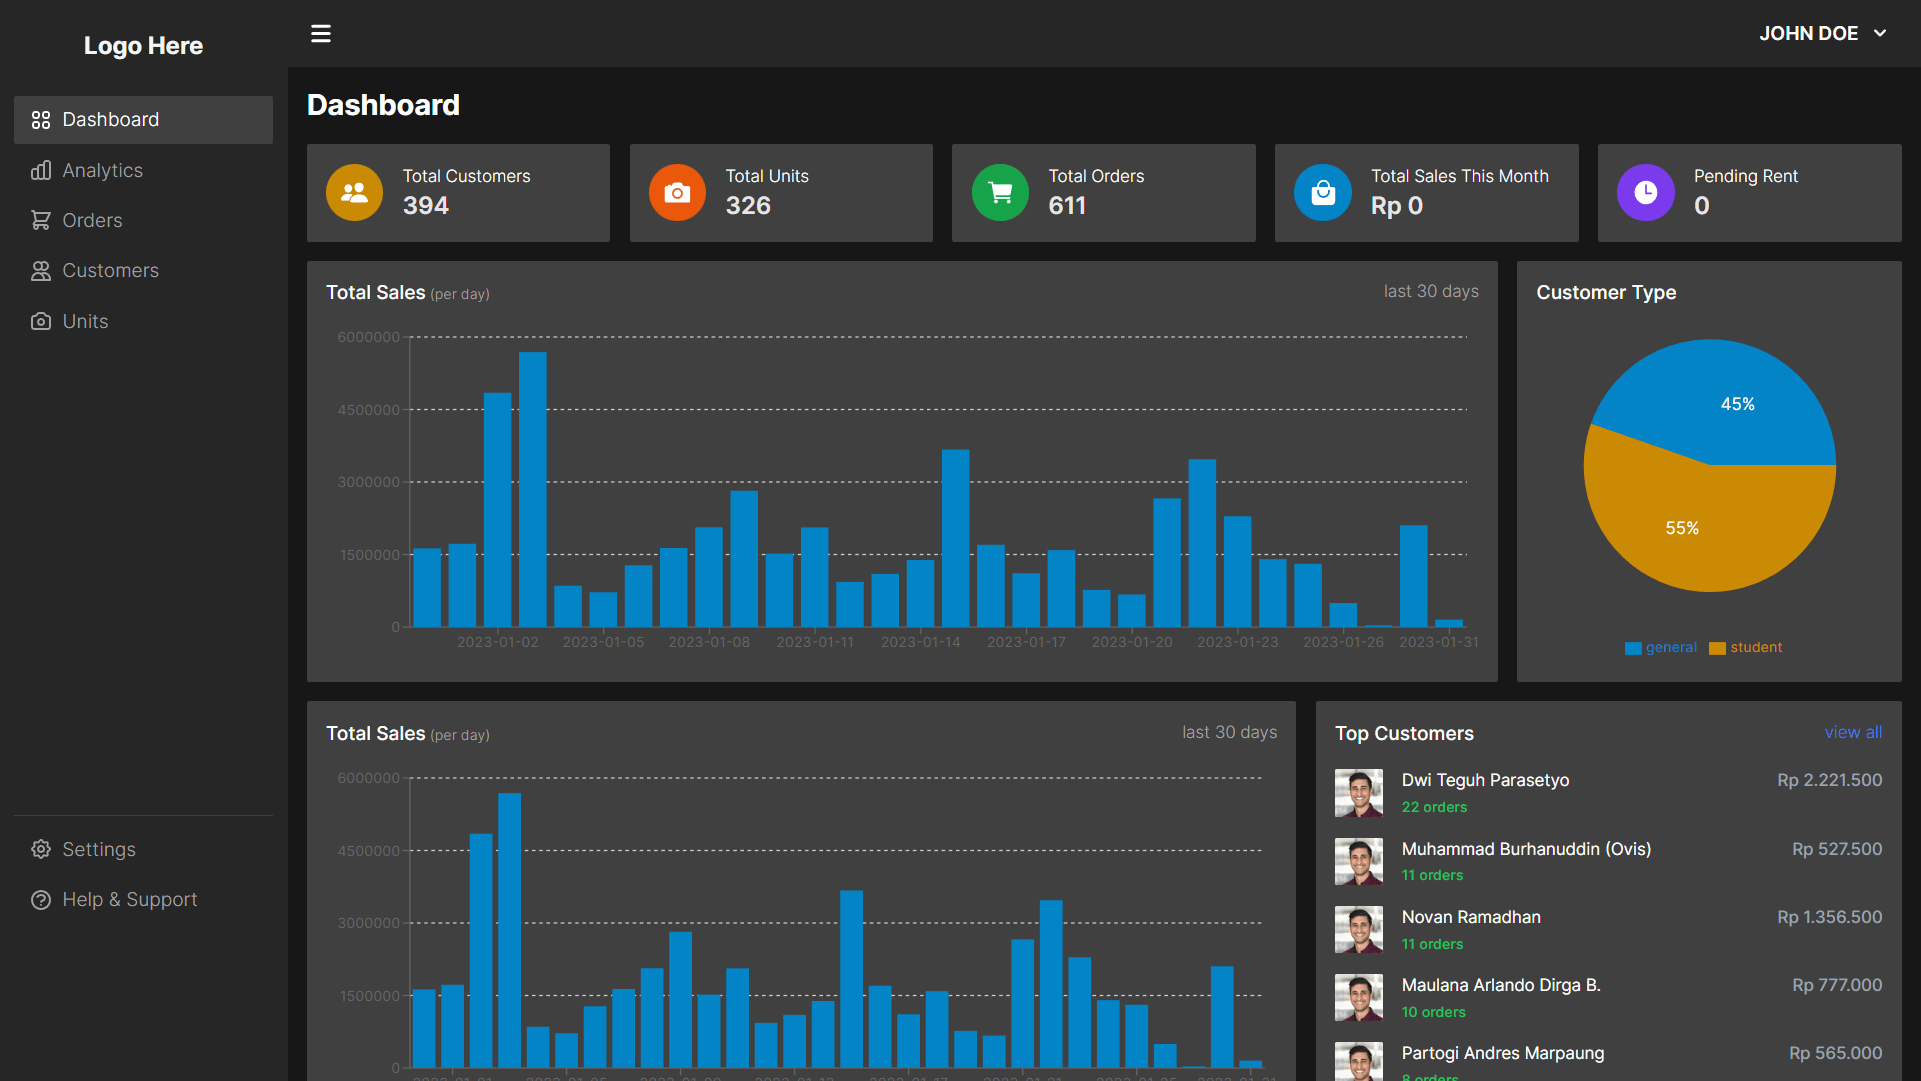Toggle the student legend item in pie chart
The width and height of the screenshot is (1921, 1081).
[1746, 648]
